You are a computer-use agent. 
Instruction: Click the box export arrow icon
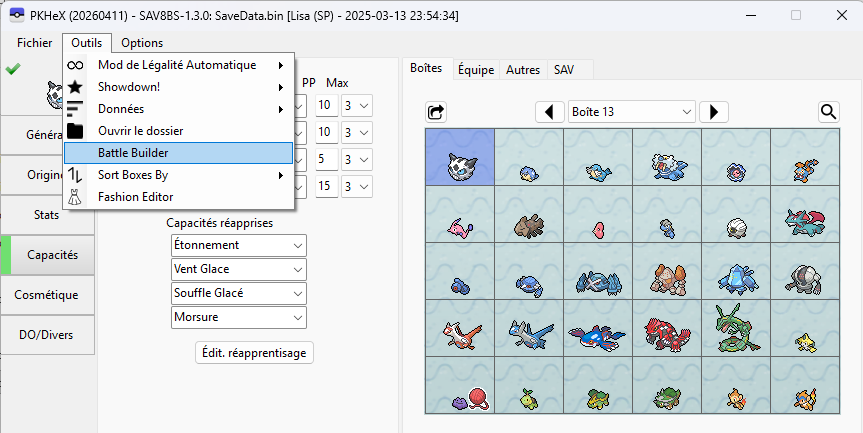pyautogui.click(x=436, y=112)
